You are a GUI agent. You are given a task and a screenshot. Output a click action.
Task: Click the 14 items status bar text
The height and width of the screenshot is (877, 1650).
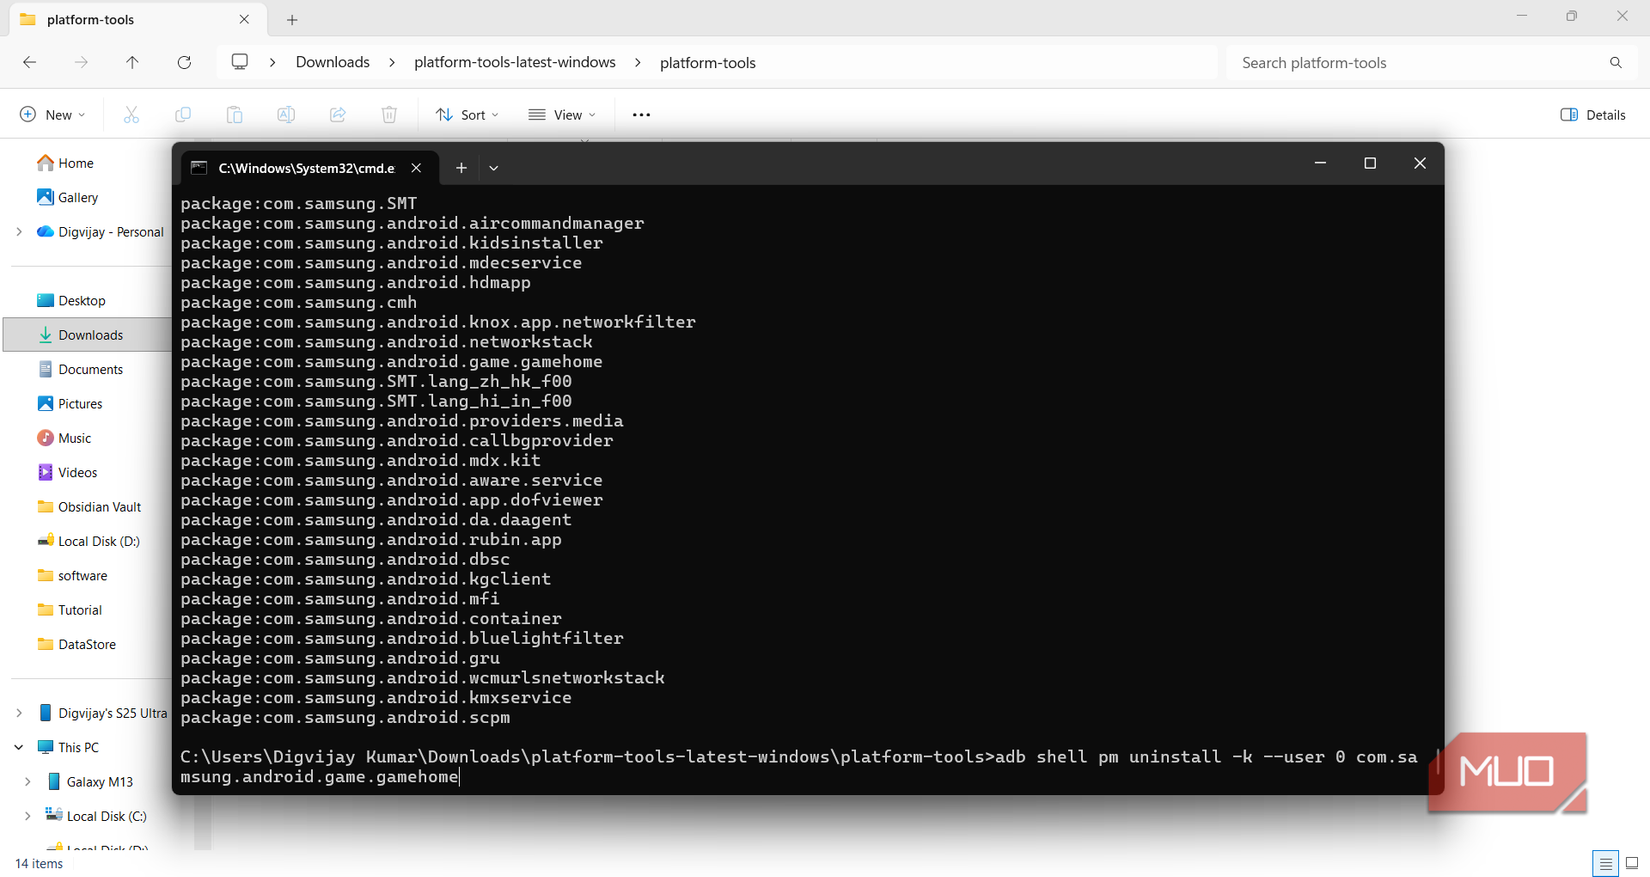[39, 864]
